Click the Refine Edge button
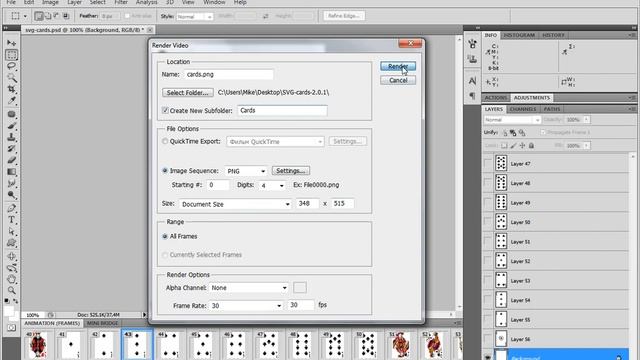The width and height of the screenshot is (640, 360). (344, 16)
